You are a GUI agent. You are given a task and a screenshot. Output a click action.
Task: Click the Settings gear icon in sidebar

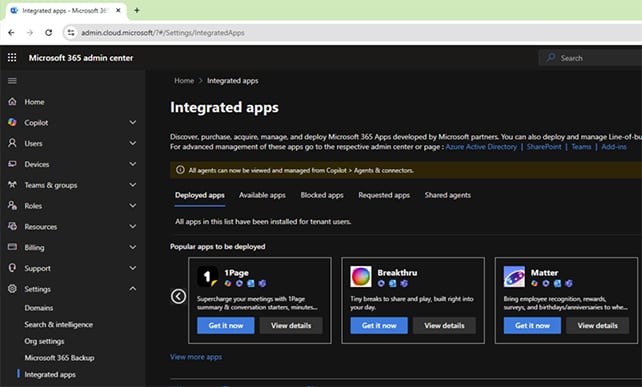[x=12, y=289]
